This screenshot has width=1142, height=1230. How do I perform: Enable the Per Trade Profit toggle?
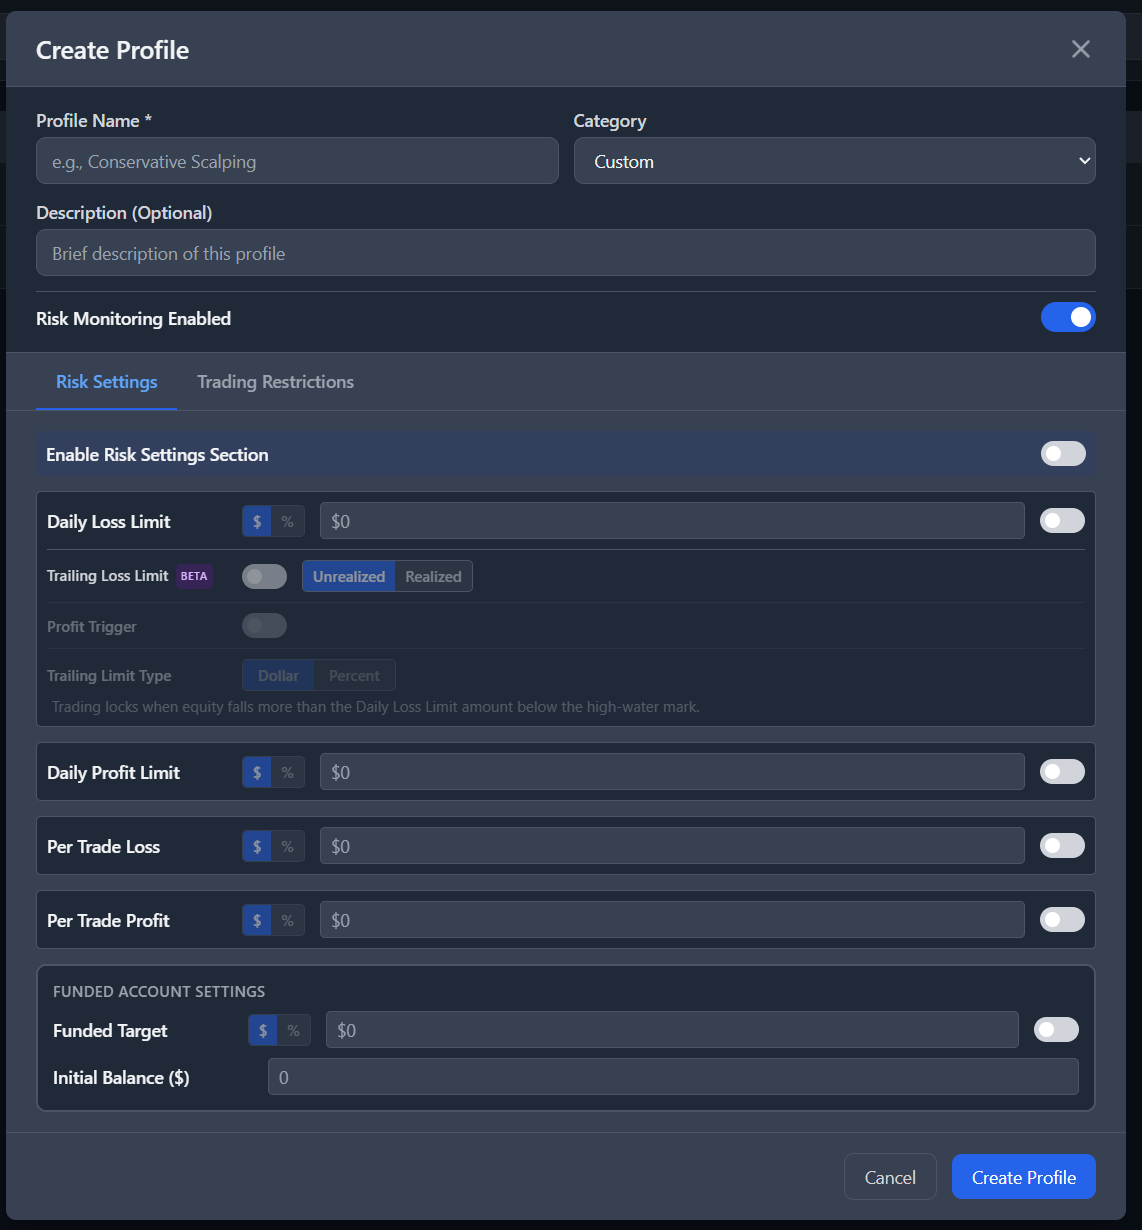click(x=1062, y=919)
